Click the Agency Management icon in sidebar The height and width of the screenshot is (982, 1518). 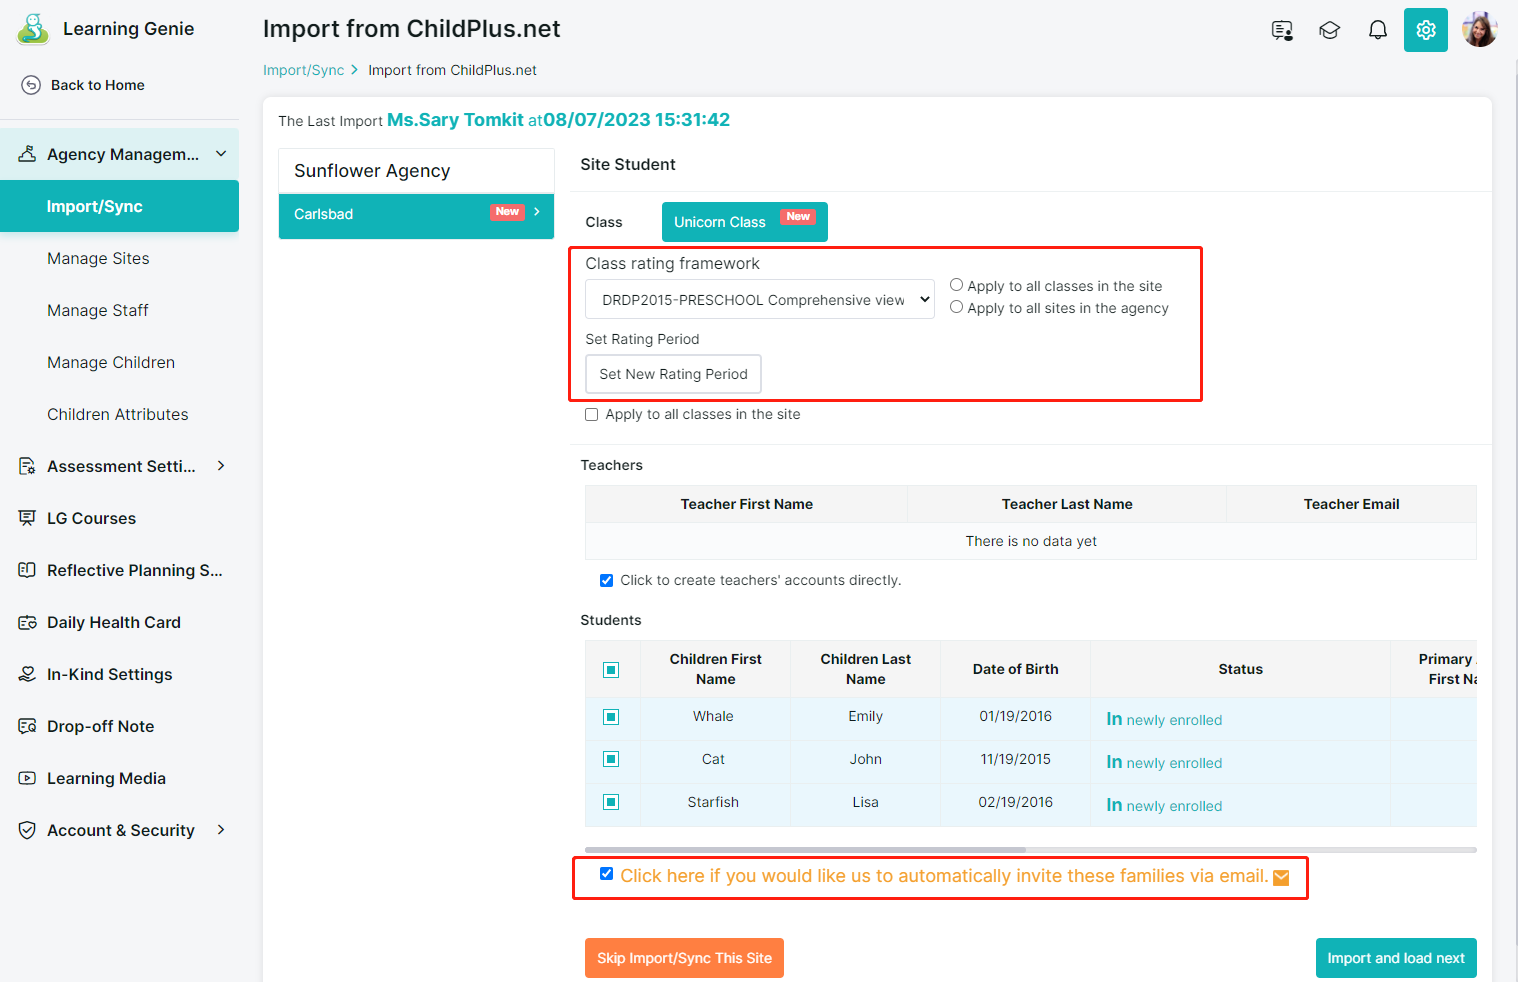[x=27, y=154]
